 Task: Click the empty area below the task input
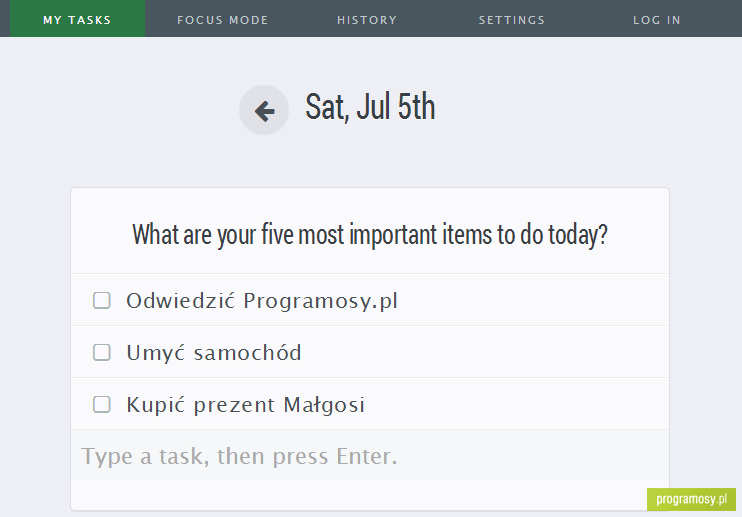360,495
